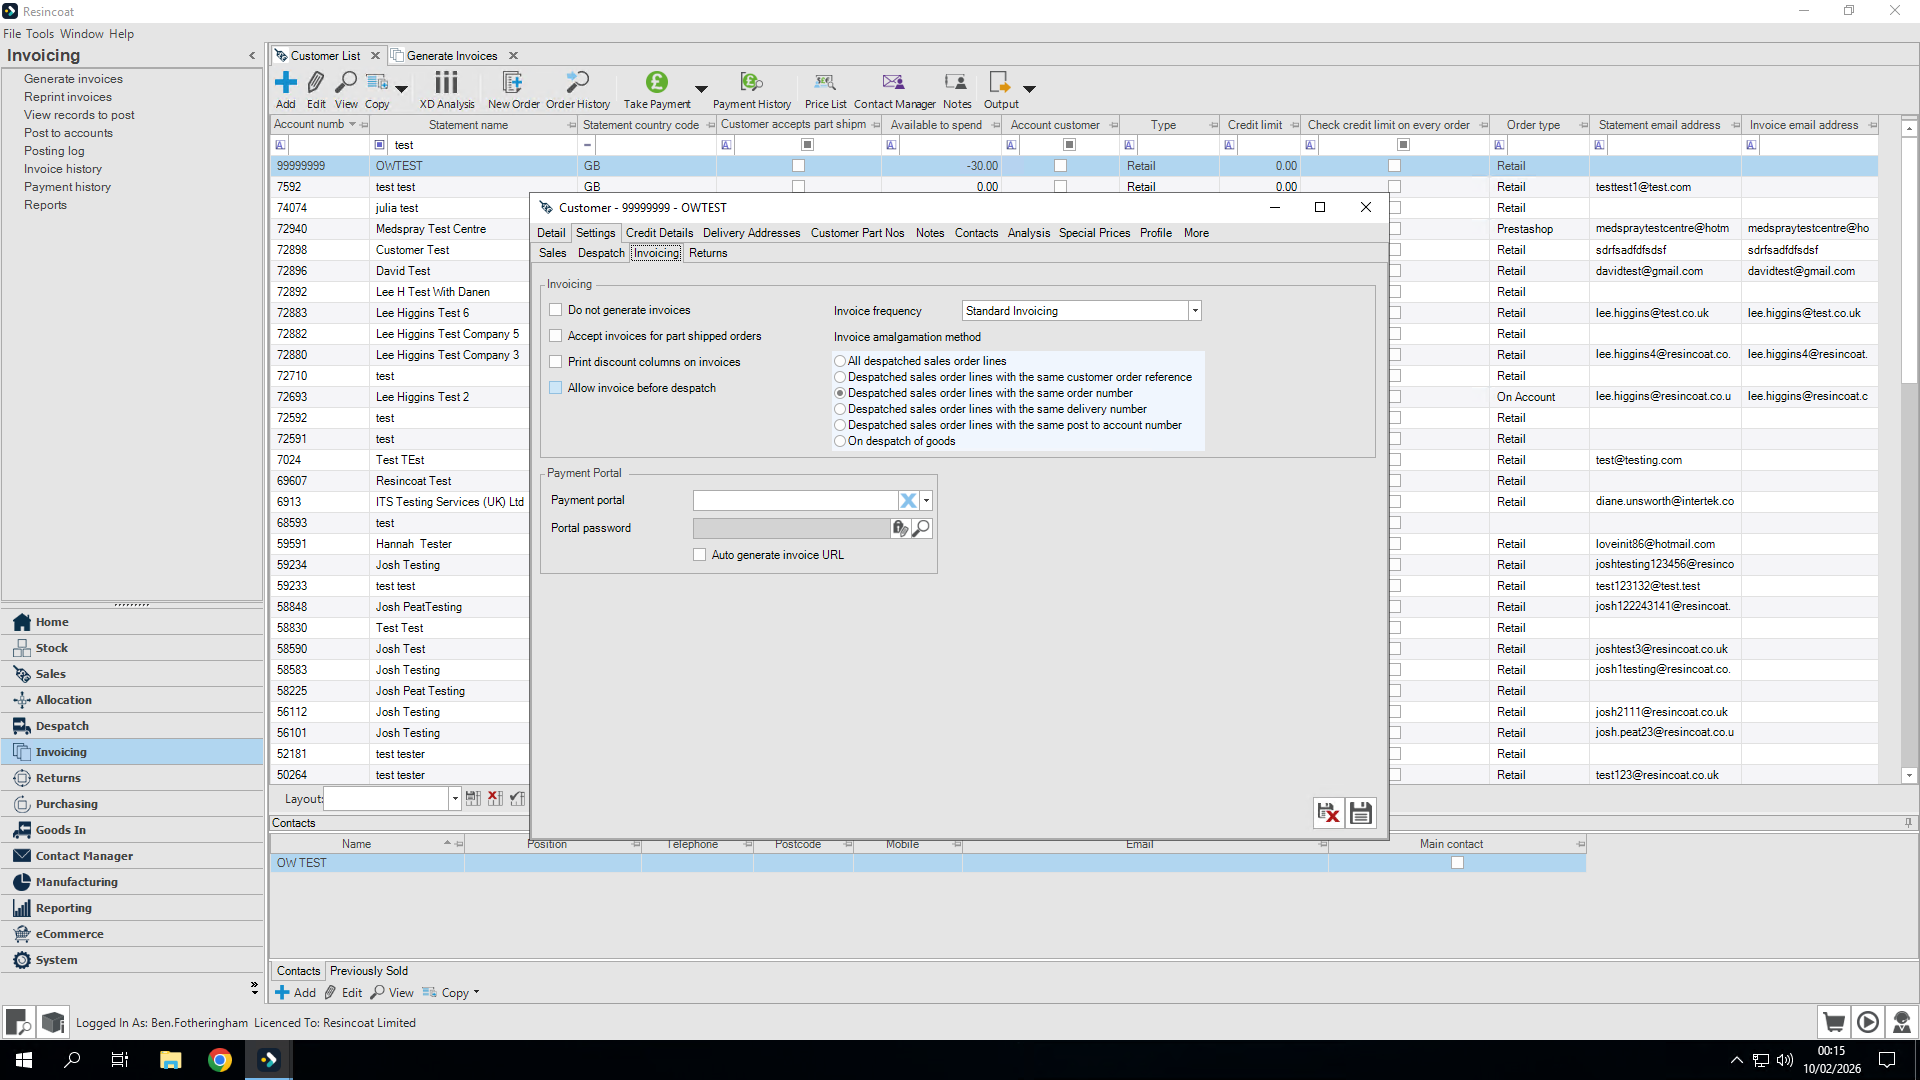Open the XD Analysis tool

pyautogui.click(x=446, y=83)
